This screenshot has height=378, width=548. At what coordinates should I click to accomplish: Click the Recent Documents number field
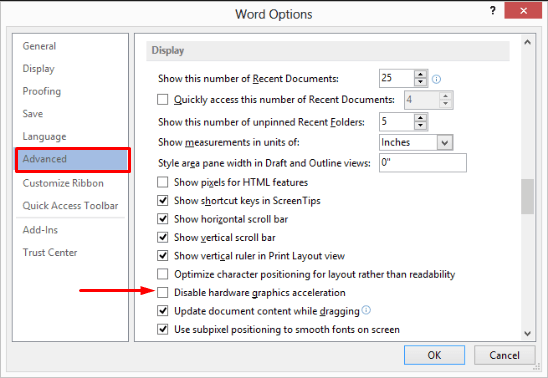397,78
